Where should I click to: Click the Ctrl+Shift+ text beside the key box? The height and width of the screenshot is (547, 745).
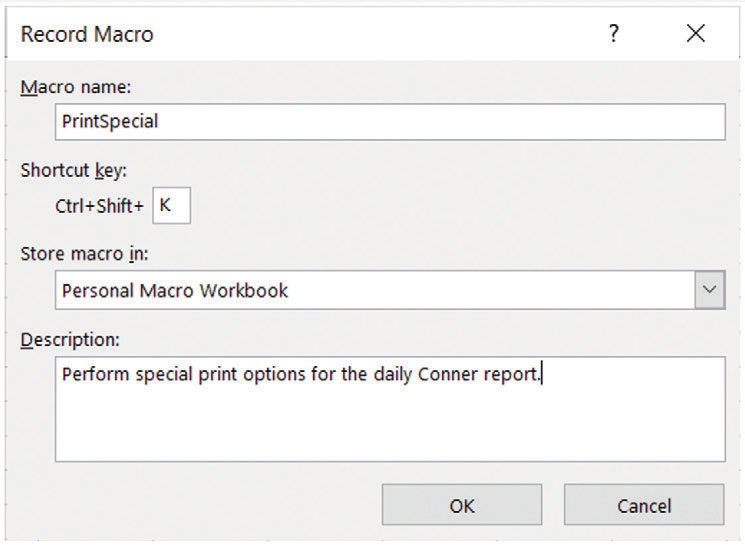[100, 207]
